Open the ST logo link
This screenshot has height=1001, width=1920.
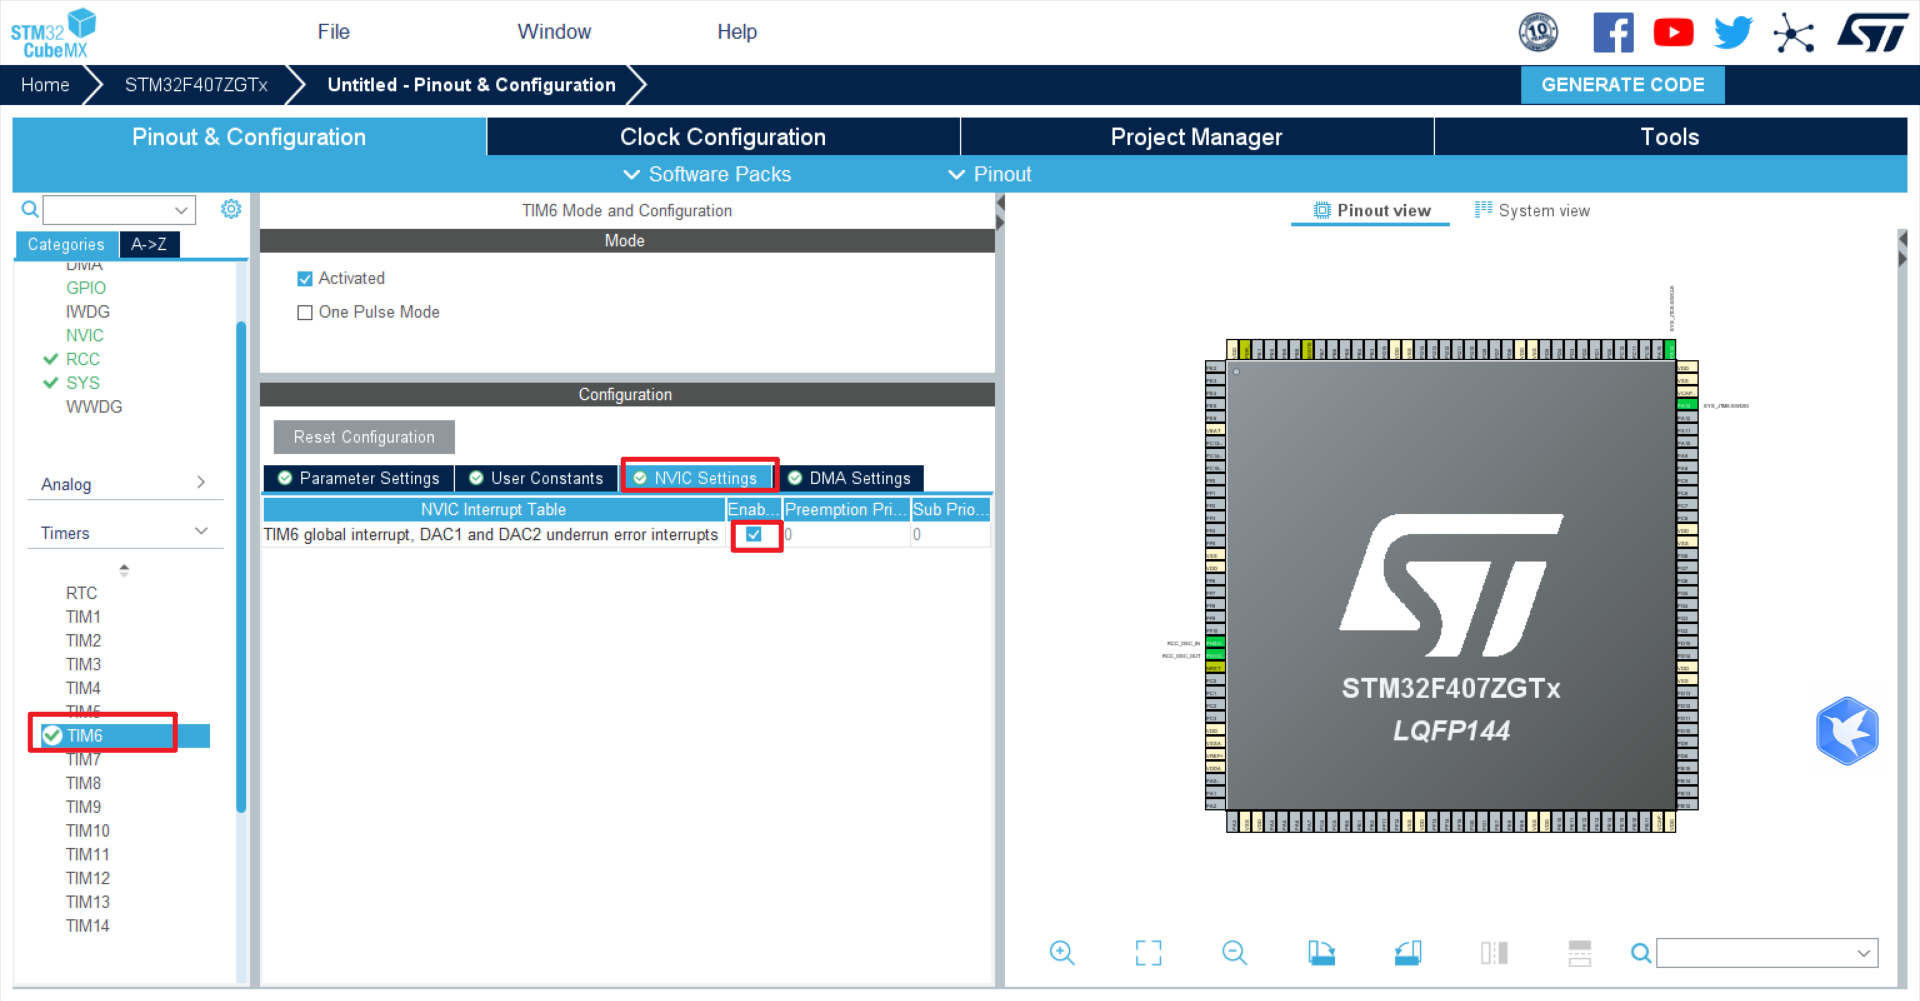[x=1872, y=32]
